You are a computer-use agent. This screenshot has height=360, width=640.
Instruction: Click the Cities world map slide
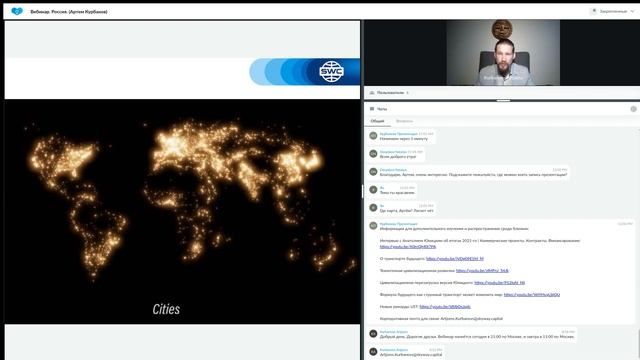[182, 212]
